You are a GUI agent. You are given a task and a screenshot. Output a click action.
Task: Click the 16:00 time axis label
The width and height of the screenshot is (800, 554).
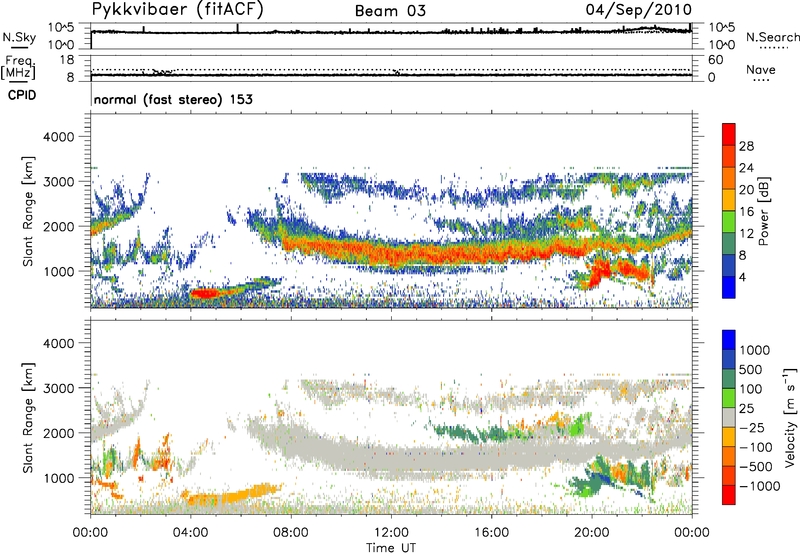491,533
